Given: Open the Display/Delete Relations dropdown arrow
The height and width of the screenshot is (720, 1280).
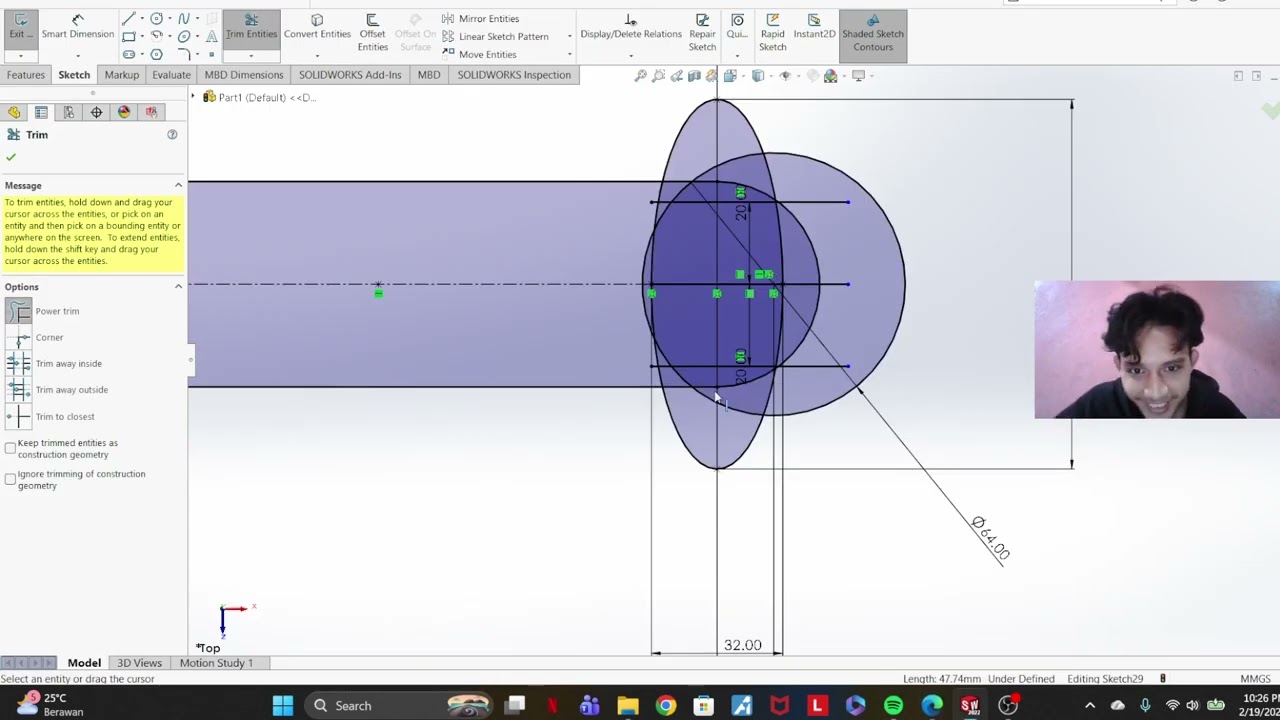Looking at the screenshot, I should [631, 55].
